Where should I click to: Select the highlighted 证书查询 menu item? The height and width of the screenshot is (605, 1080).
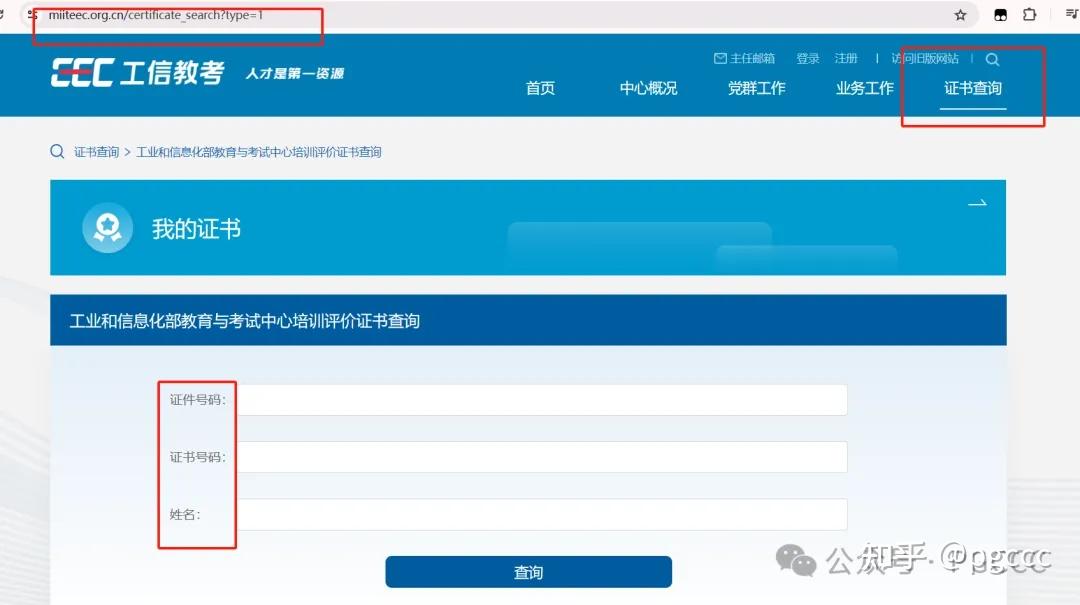pos(972,88)
